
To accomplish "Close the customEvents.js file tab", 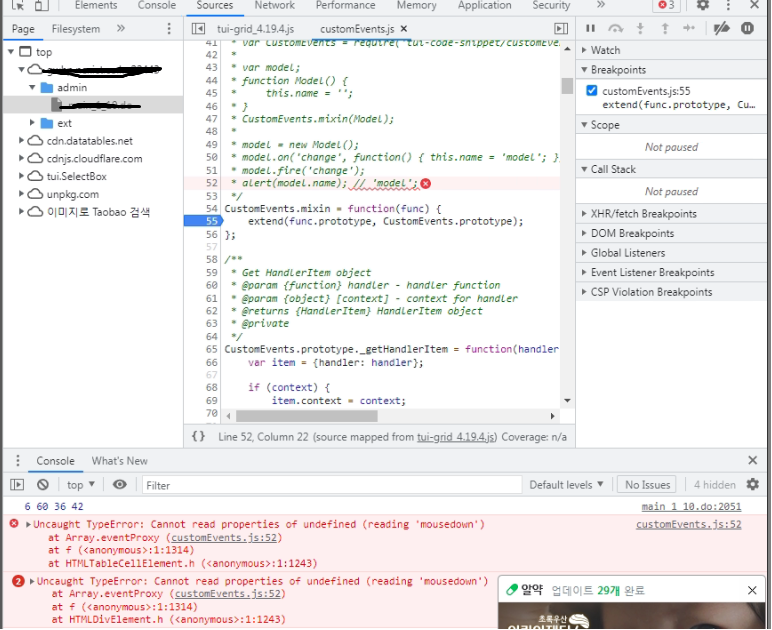I will click(x=404, y=29).
